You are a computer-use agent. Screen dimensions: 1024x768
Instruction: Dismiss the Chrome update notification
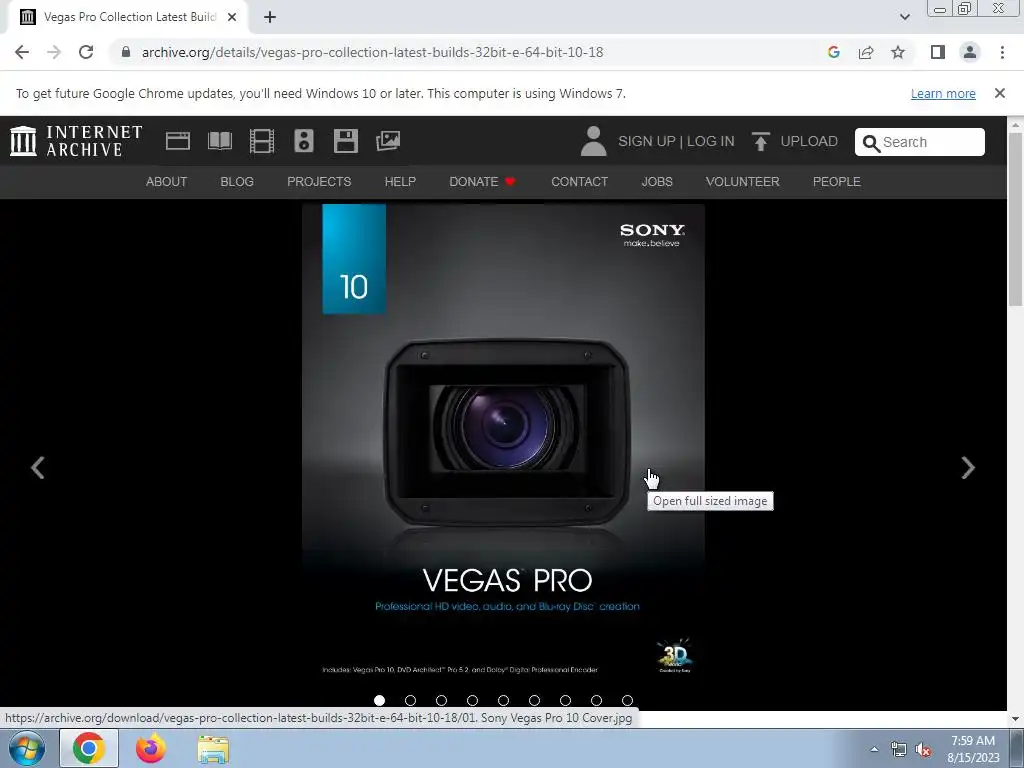pos(999,93)
